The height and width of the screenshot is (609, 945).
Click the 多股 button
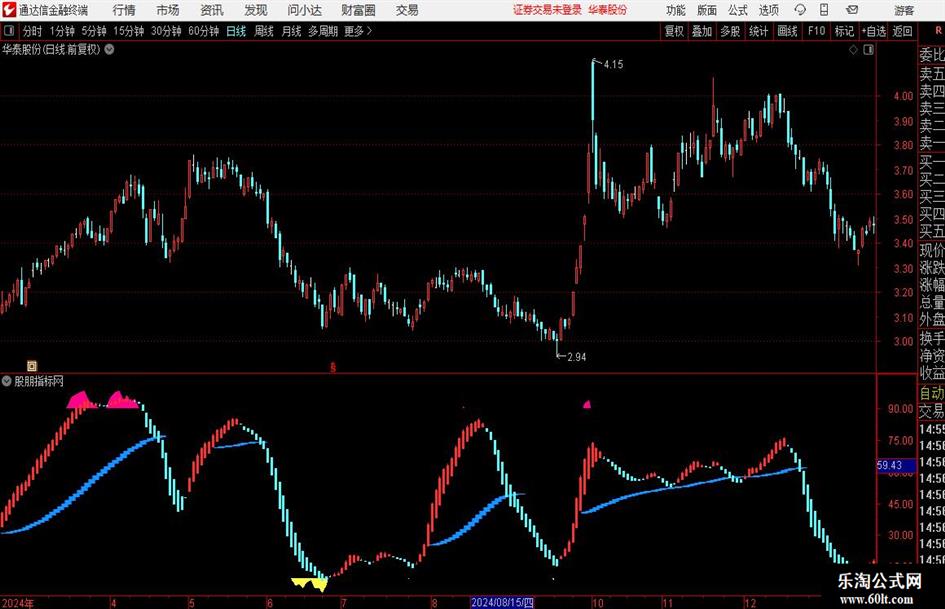[x=730, y=31]
